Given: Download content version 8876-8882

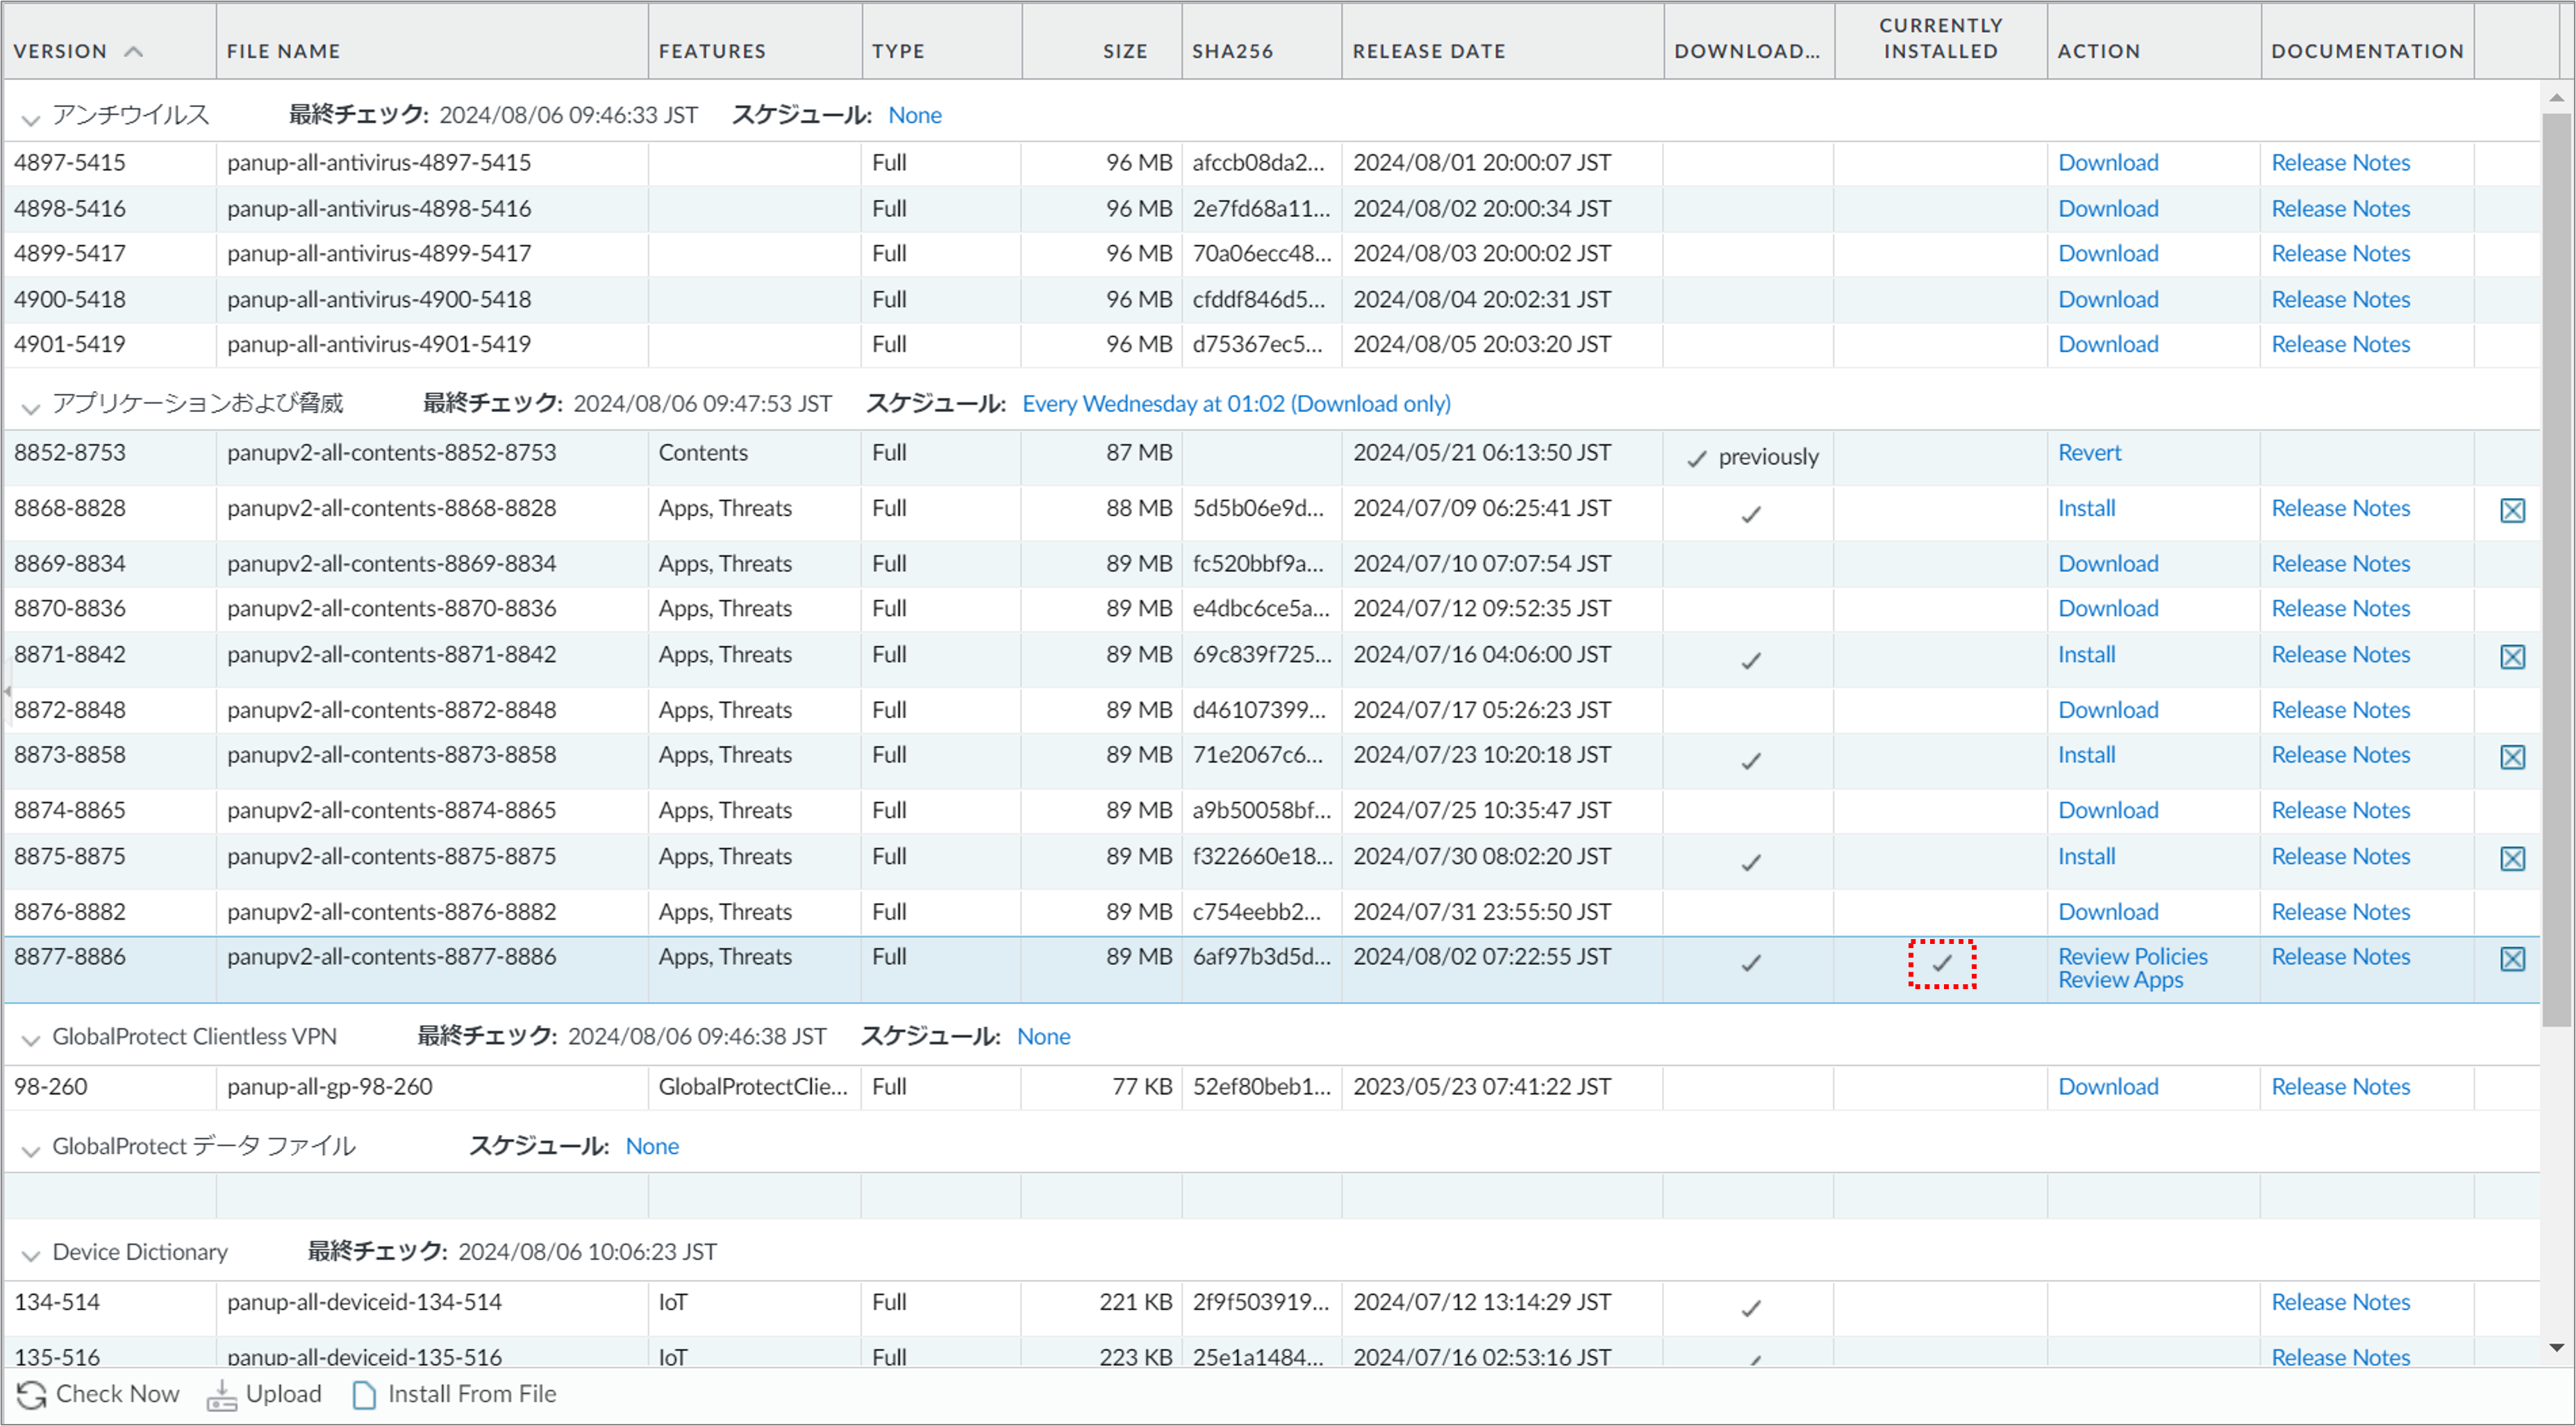Looking at the screenshot, I should 2108,912.
